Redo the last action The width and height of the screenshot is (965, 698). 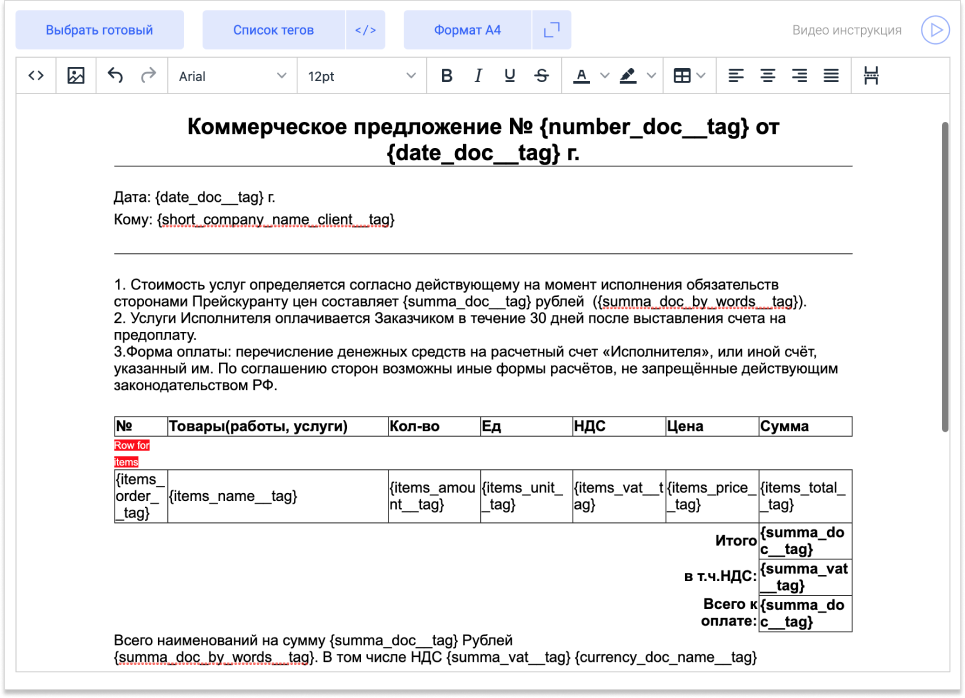[x=148, y=76]
